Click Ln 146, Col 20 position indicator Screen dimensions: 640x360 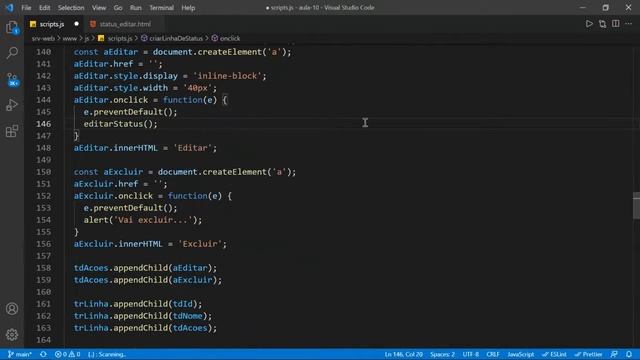click(x=403, y=354)
